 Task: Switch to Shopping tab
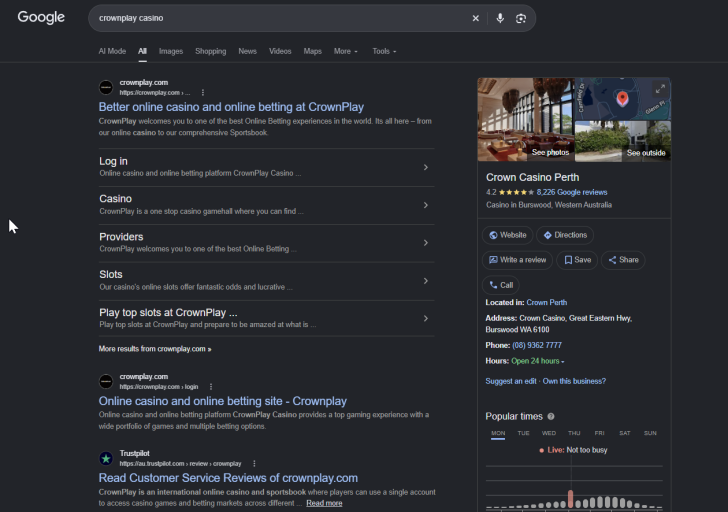click(x=210, y=51)
